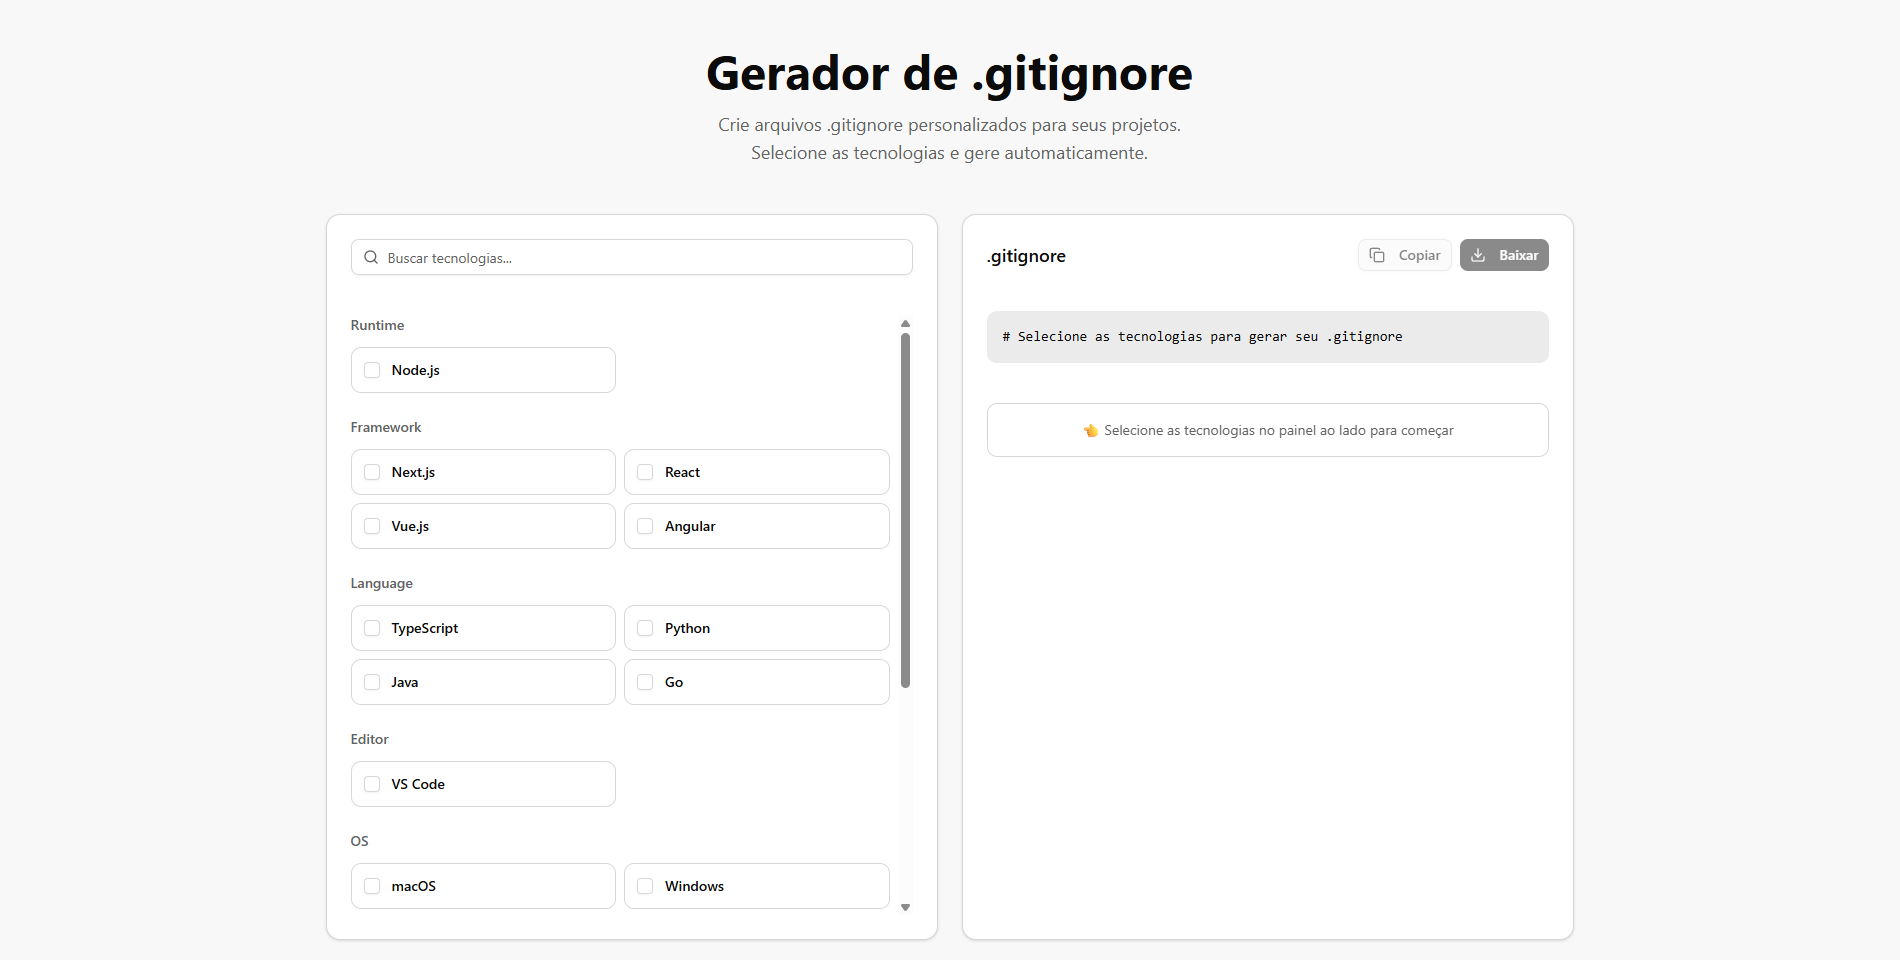Click the search magnifier icon

point(371,257)
